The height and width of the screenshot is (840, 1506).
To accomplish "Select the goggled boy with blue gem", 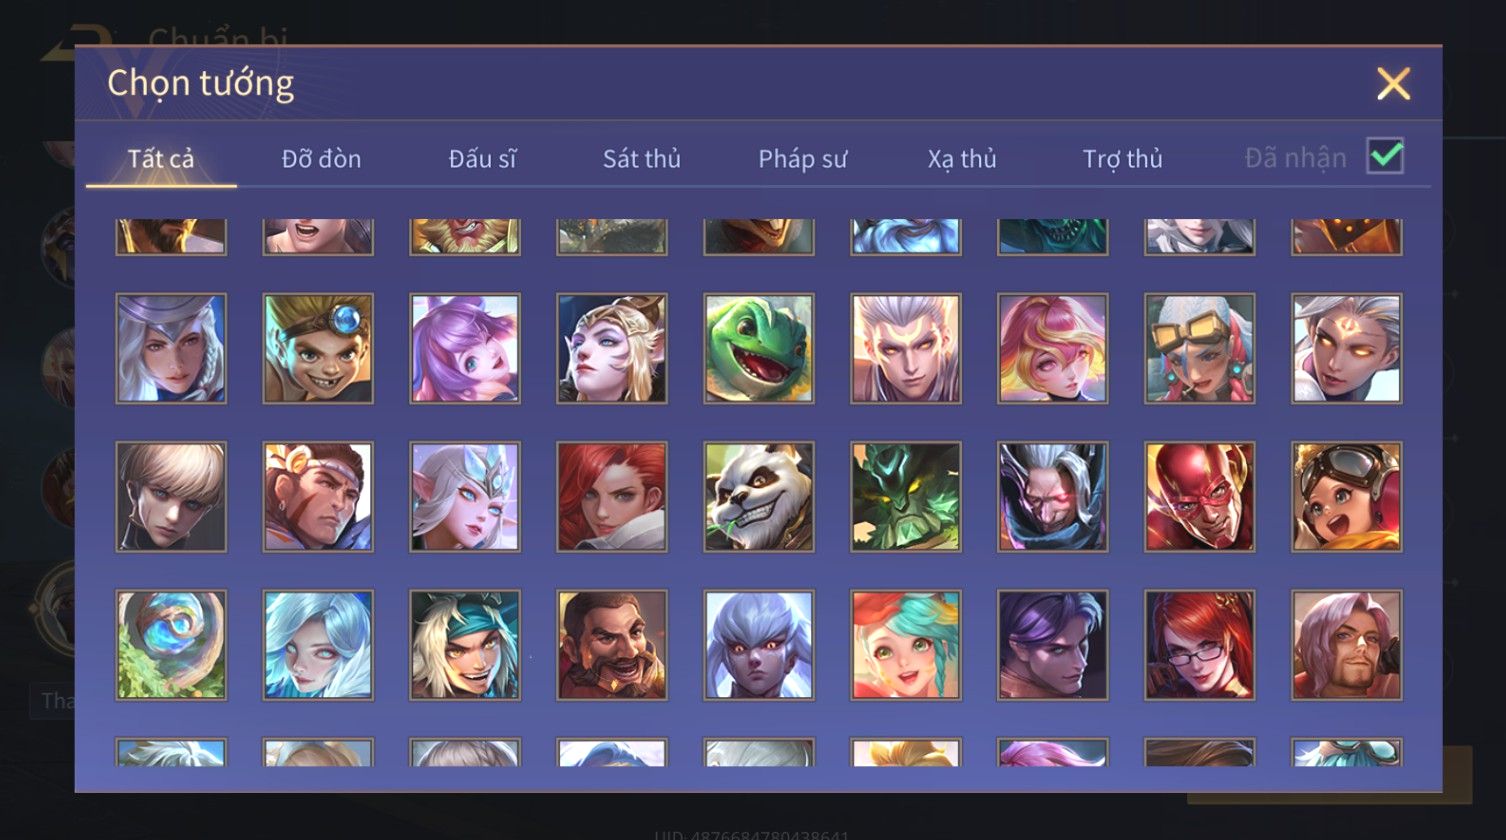I will (x=318, y=348).
